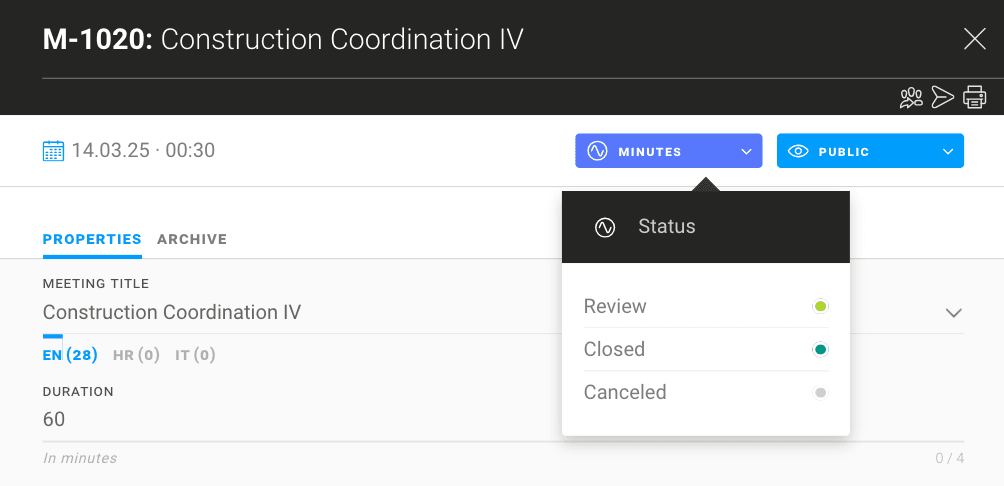1004x486 pixels.
Task: Click the Status header waveform icon
Action: coord(604,227)
